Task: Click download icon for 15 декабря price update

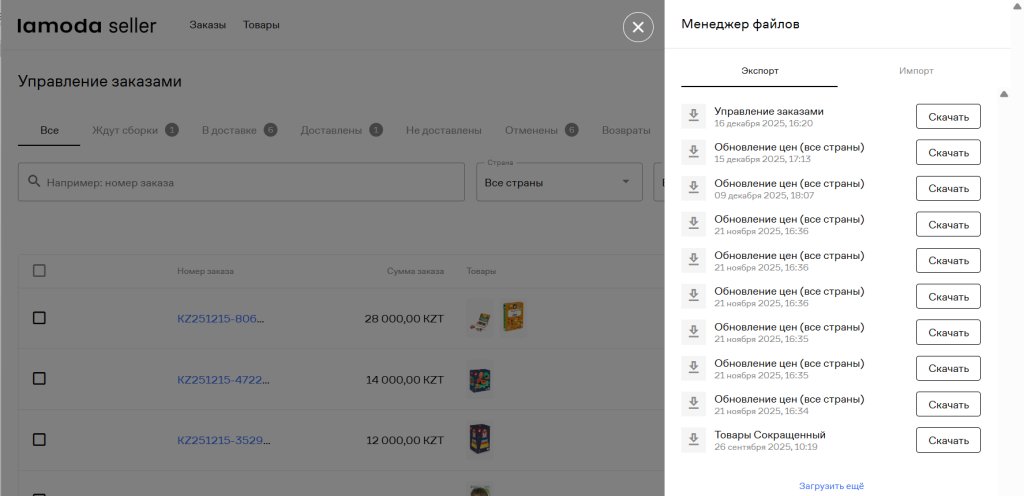Action: coord(693,152)
